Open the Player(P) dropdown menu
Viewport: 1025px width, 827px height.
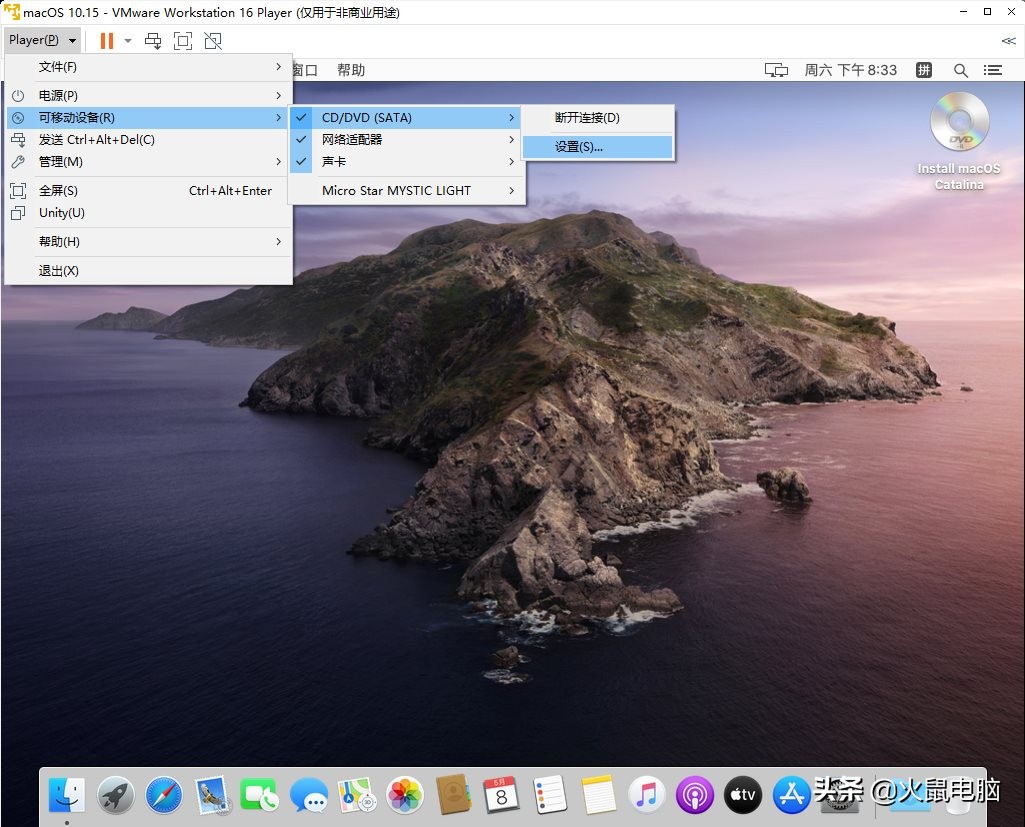click(42, 40)
